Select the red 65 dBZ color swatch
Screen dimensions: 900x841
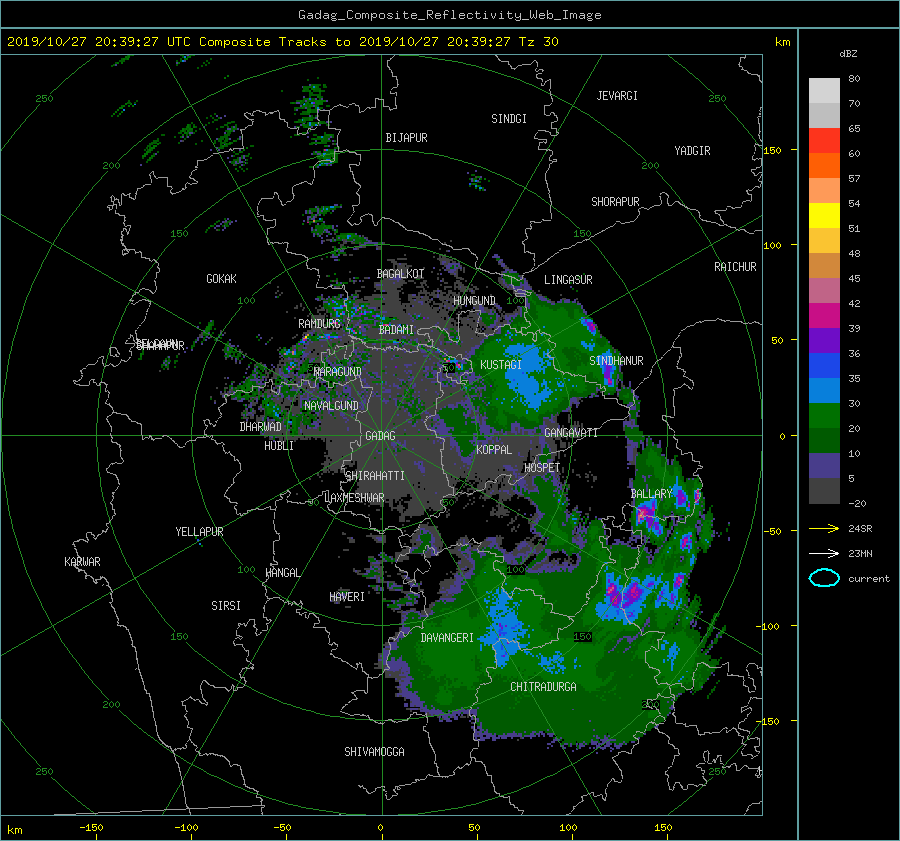point(824,140)
